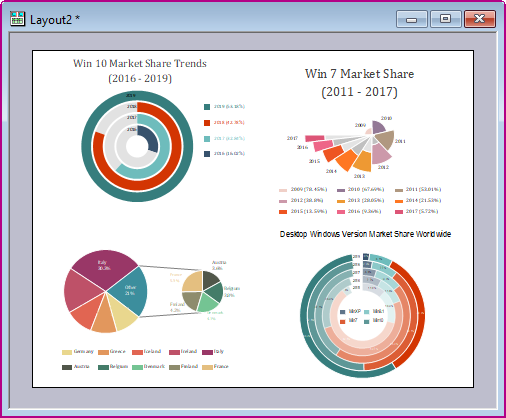Select the 2015 legend entry
This screenshot has width=506, height=418.
pos(303,212)
